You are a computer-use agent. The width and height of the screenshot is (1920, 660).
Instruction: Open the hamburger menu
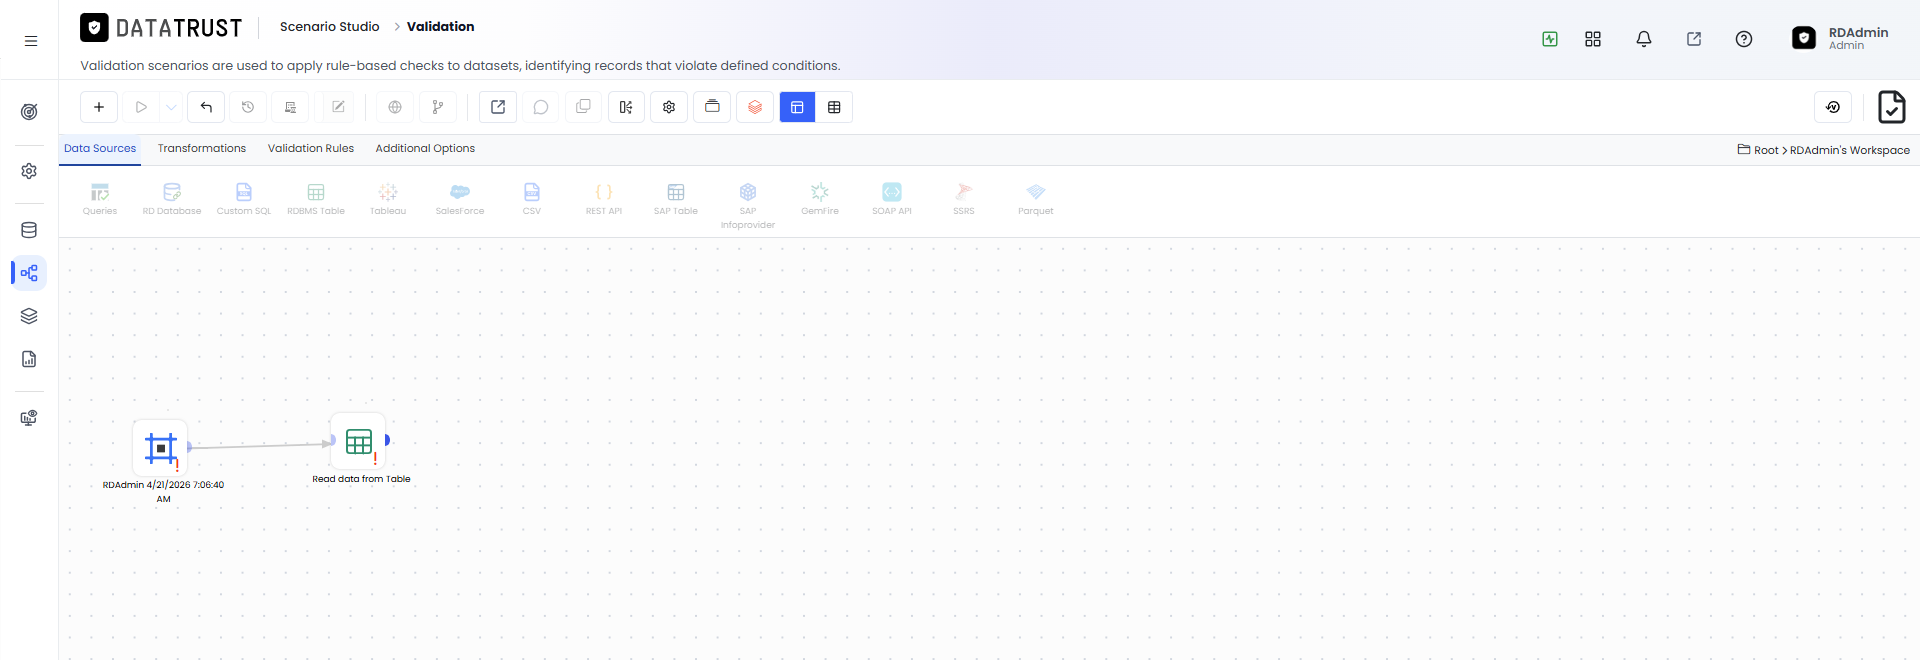pyautogui.click(x=31, y=41)
